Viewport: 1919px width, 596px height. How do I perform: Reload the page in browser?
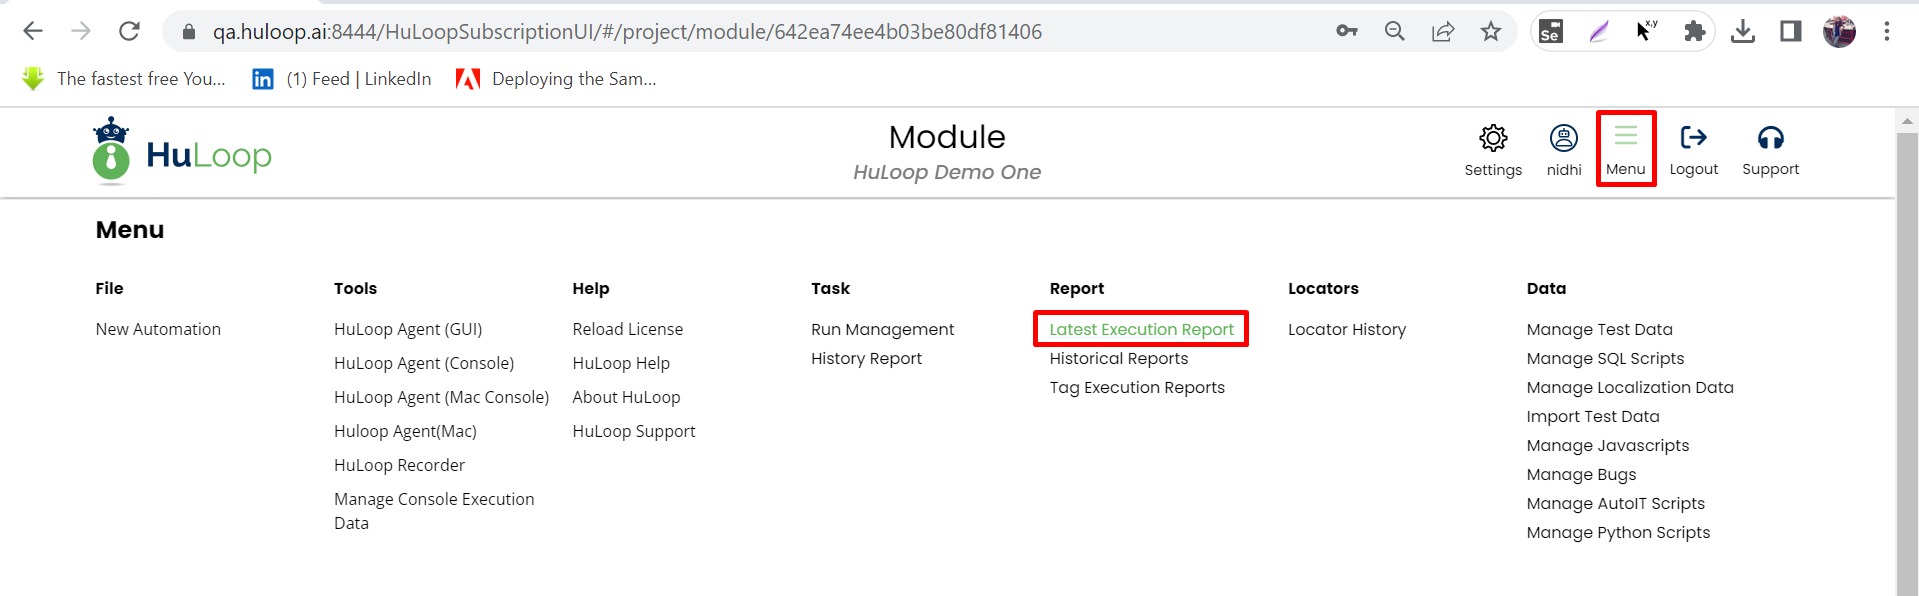(129, 32)
